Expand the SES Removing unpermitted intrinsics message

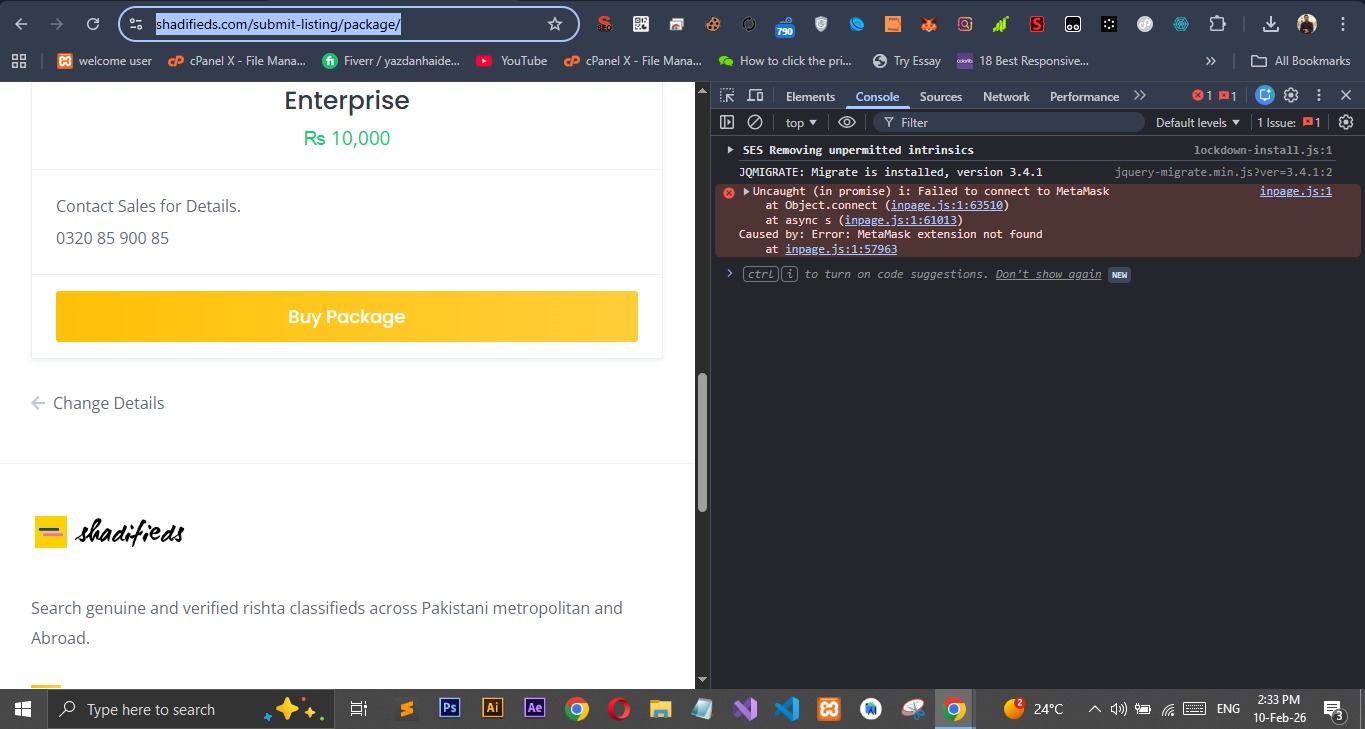point(730,150)
